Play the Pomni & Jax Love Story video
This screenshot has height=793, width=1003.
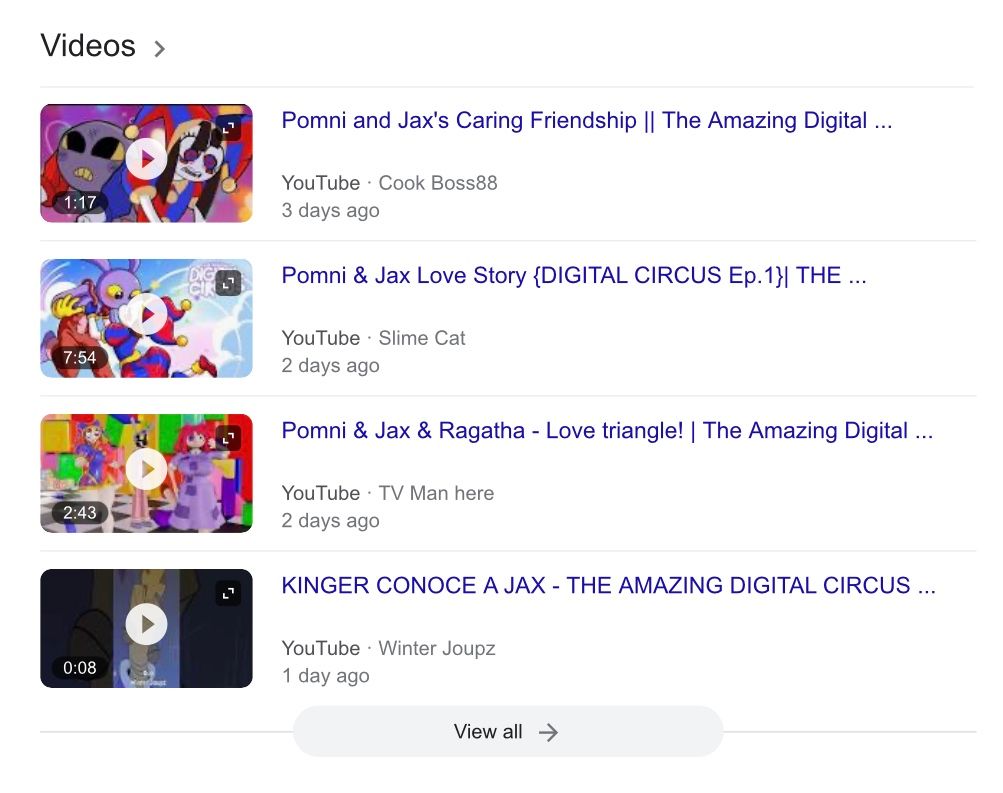[x=146, y=315]
